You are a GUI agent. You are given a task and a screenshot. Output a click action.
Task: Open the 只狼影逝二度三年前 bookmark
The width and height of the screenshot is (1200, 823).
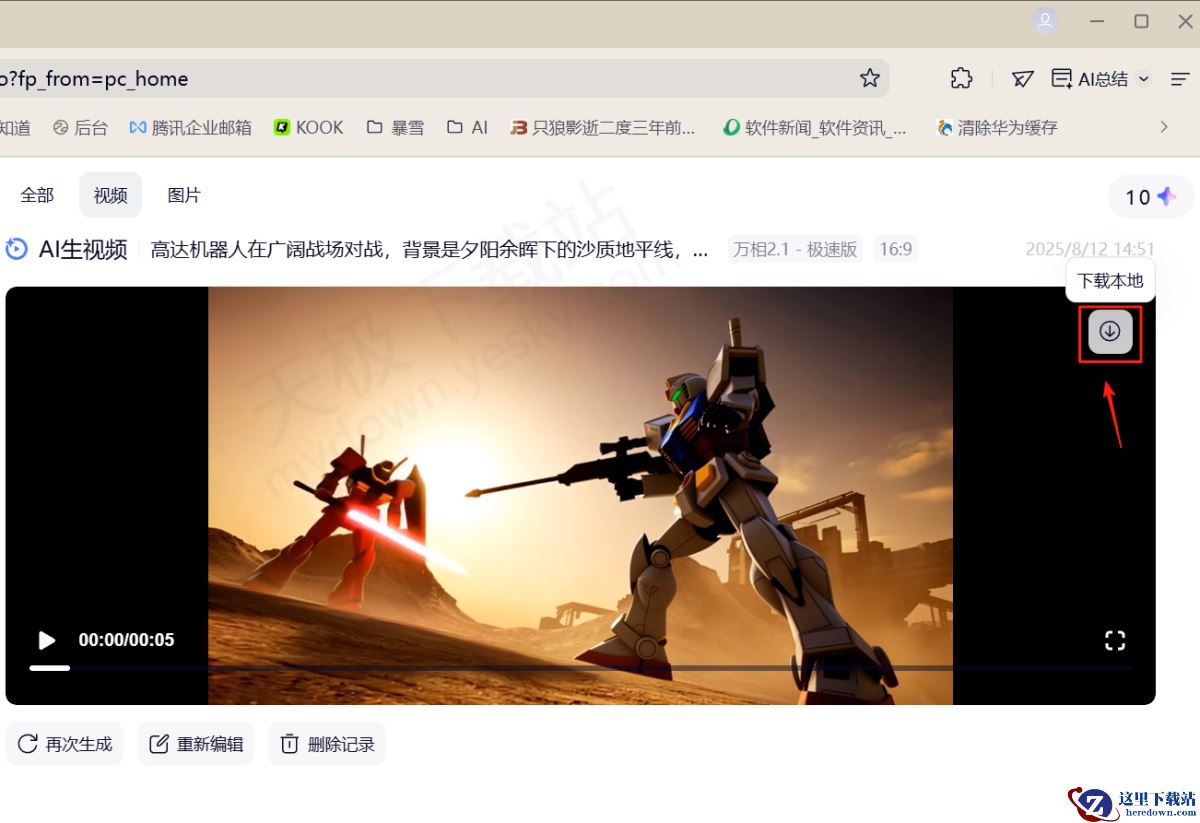(603, 127)
